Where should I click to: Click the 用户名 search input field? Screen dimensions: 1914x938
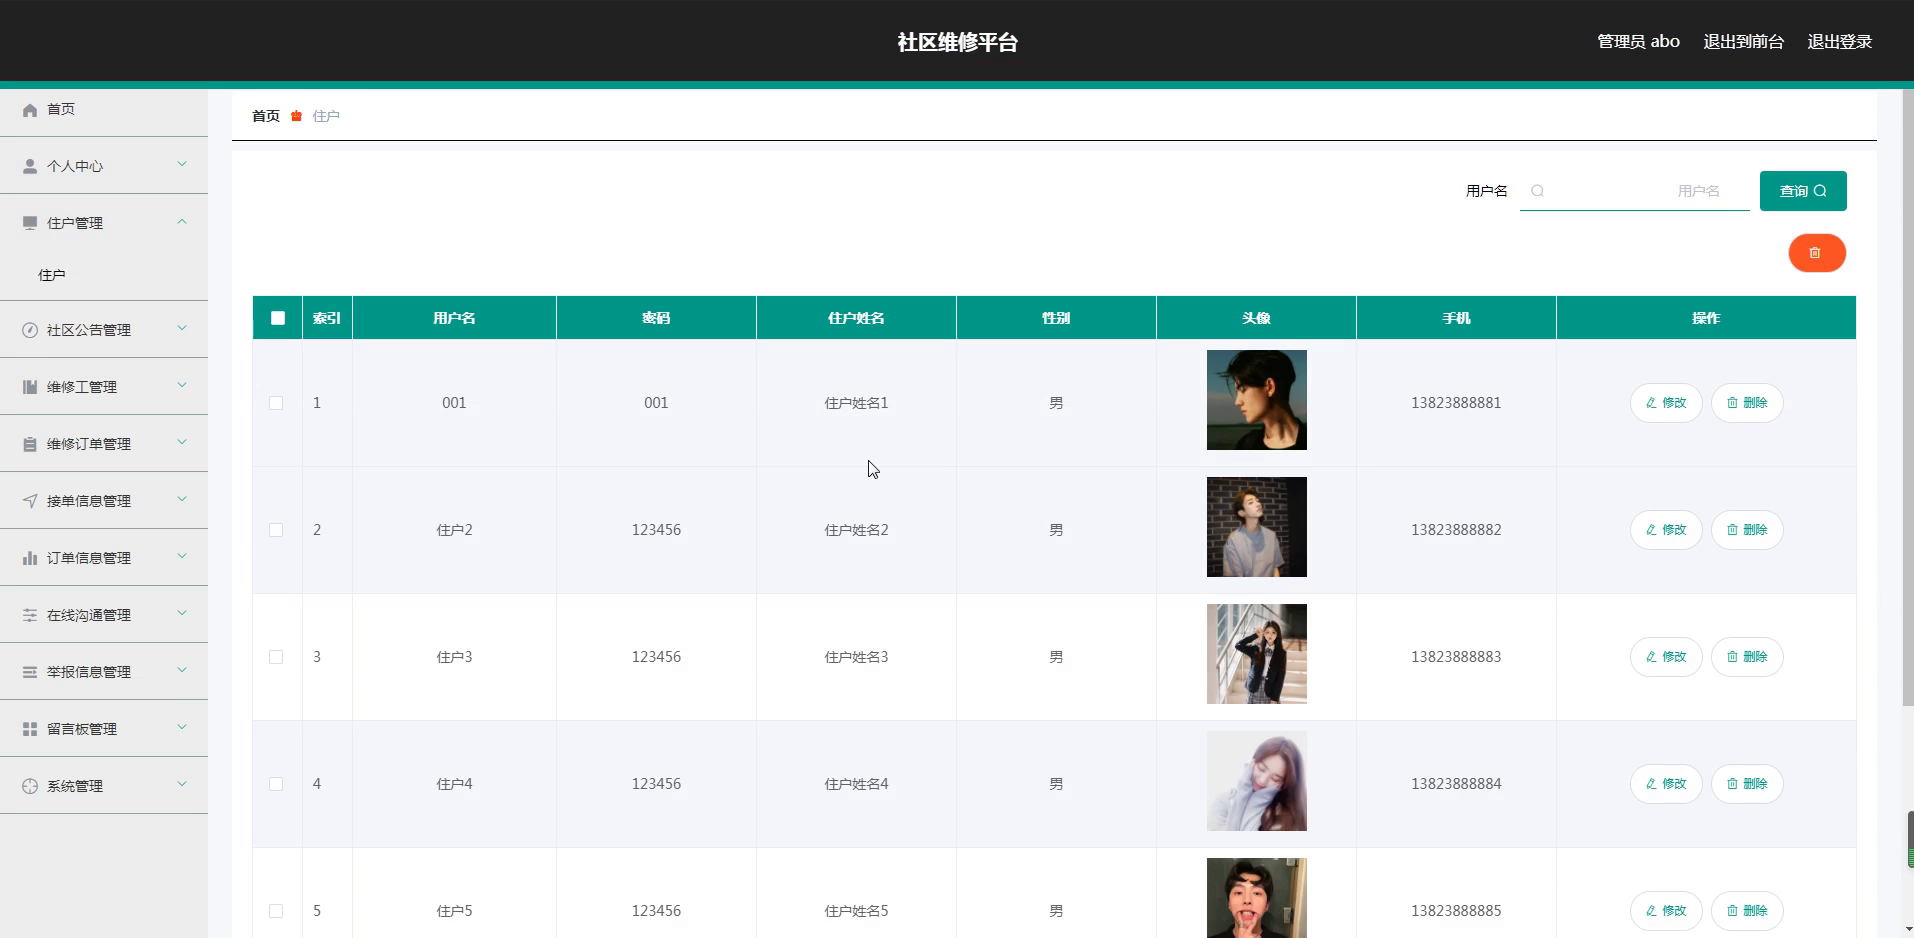point(1635,191)
